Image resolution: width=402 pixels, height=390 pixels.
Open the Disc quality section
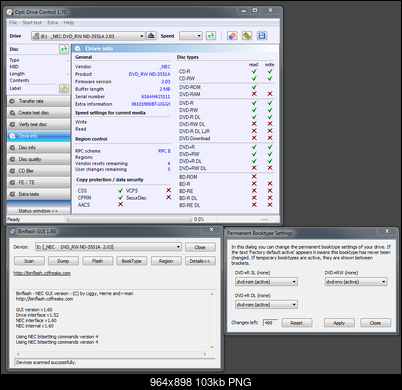39,159
